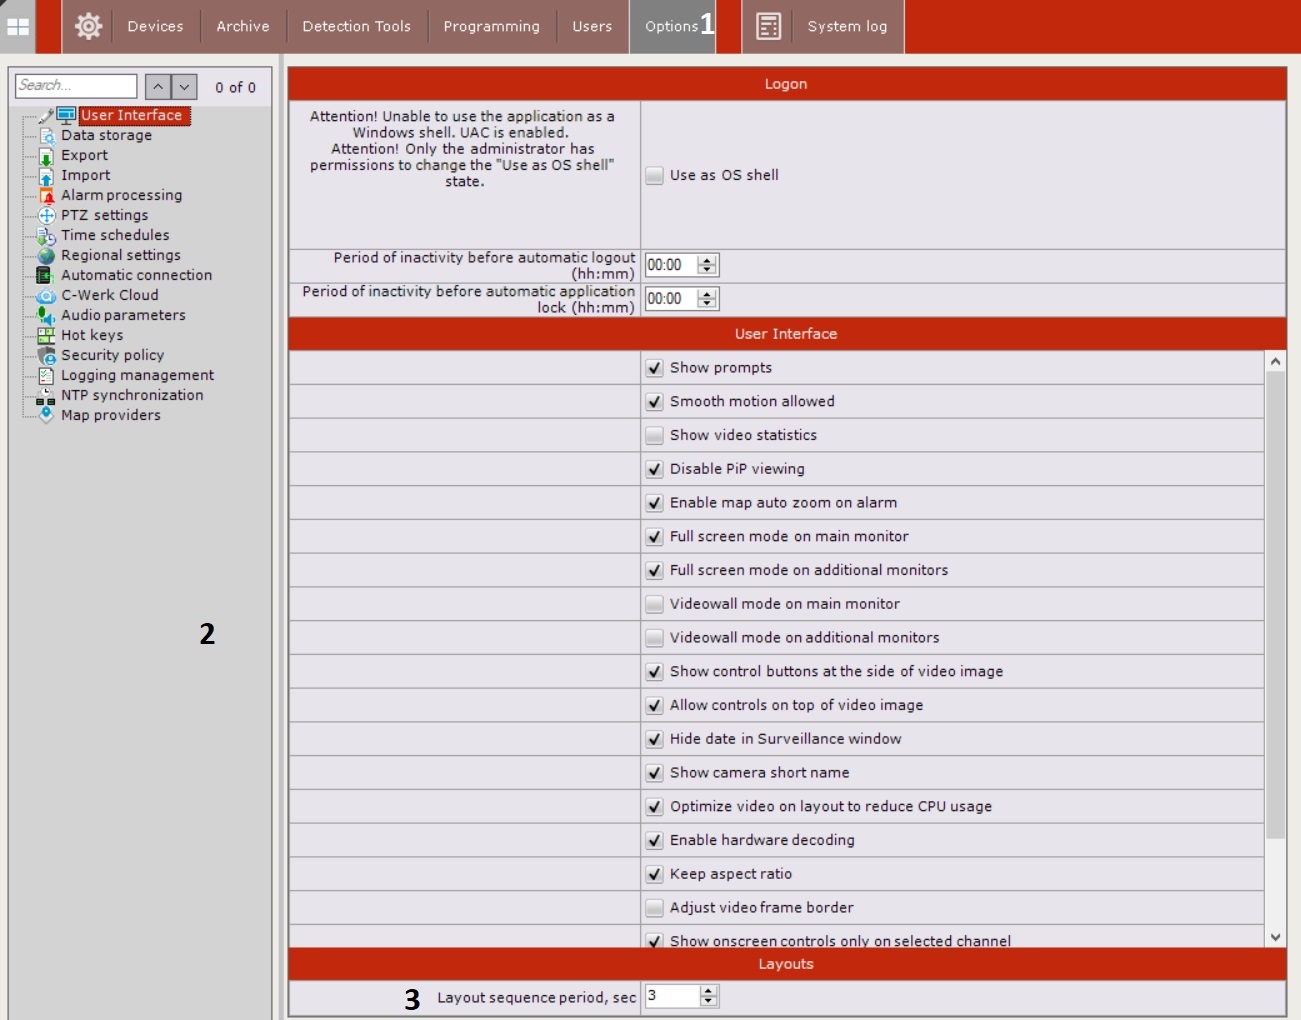Viewport: 1301px width, 1020px height.
Task: Click the C-Werk Cloud icon in tree
Action: 46,296
